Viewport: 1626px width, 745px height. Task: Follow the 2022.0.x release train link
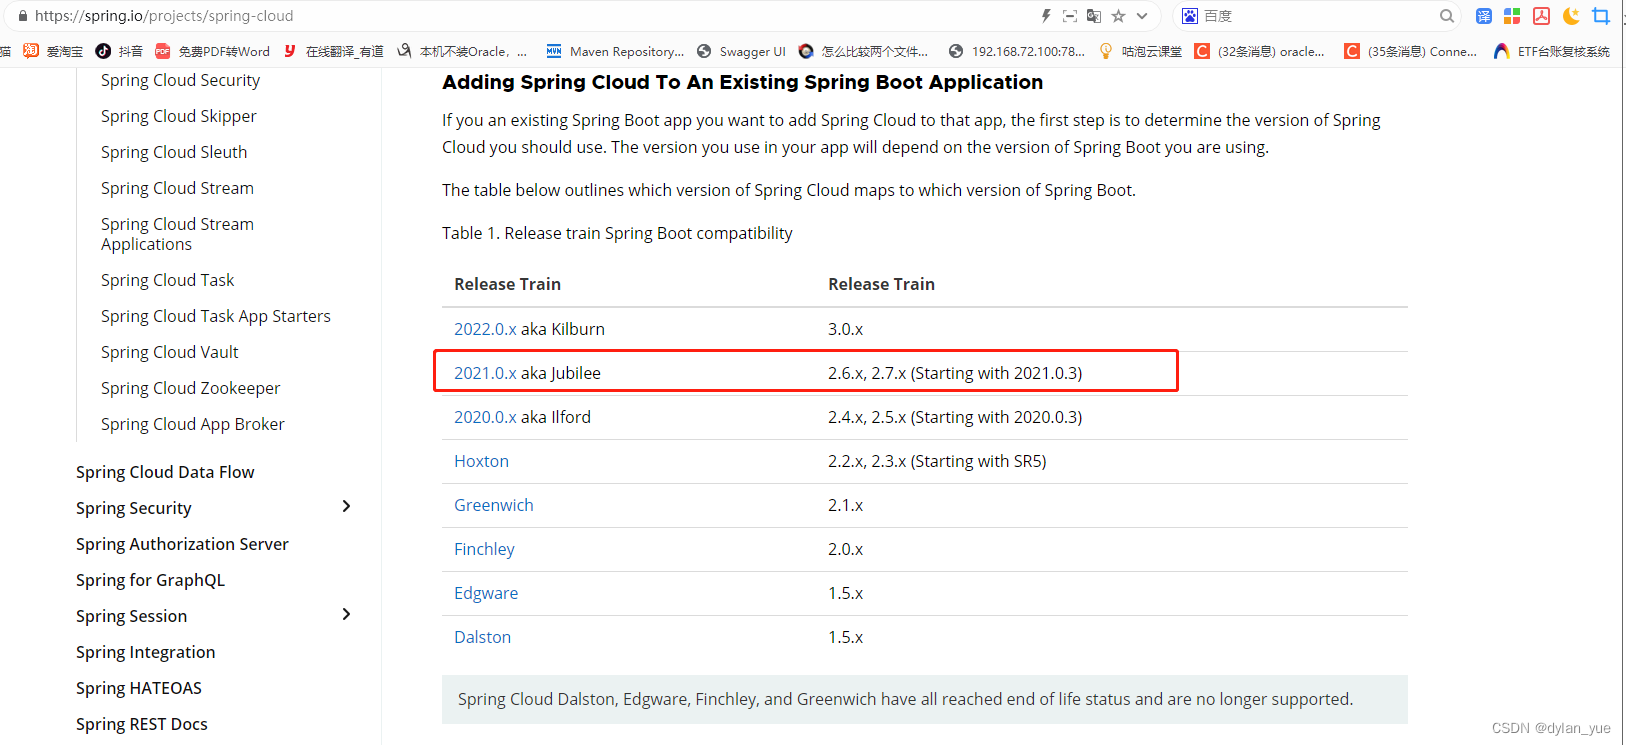tap(485, 329)
